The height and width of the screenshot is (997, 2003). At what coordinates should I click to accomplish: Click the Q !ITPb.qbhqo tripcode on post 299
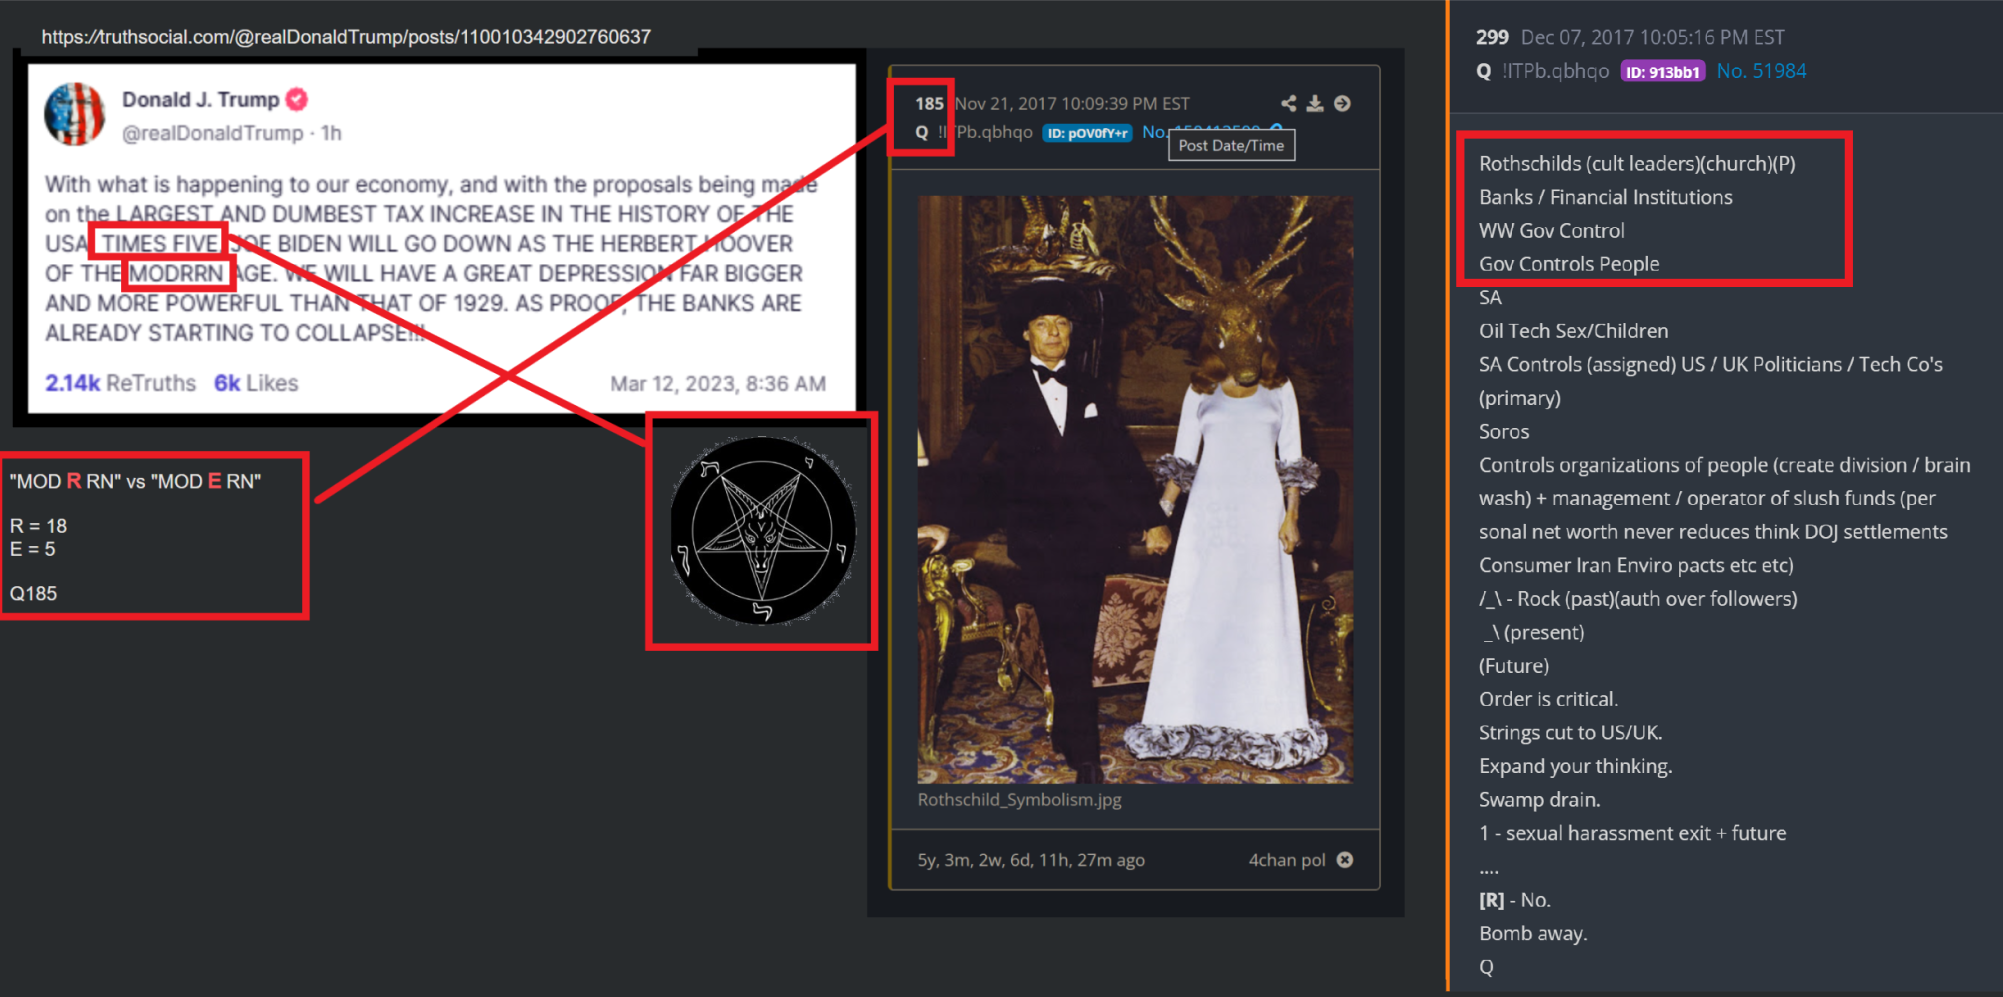tap(1543, 71)
